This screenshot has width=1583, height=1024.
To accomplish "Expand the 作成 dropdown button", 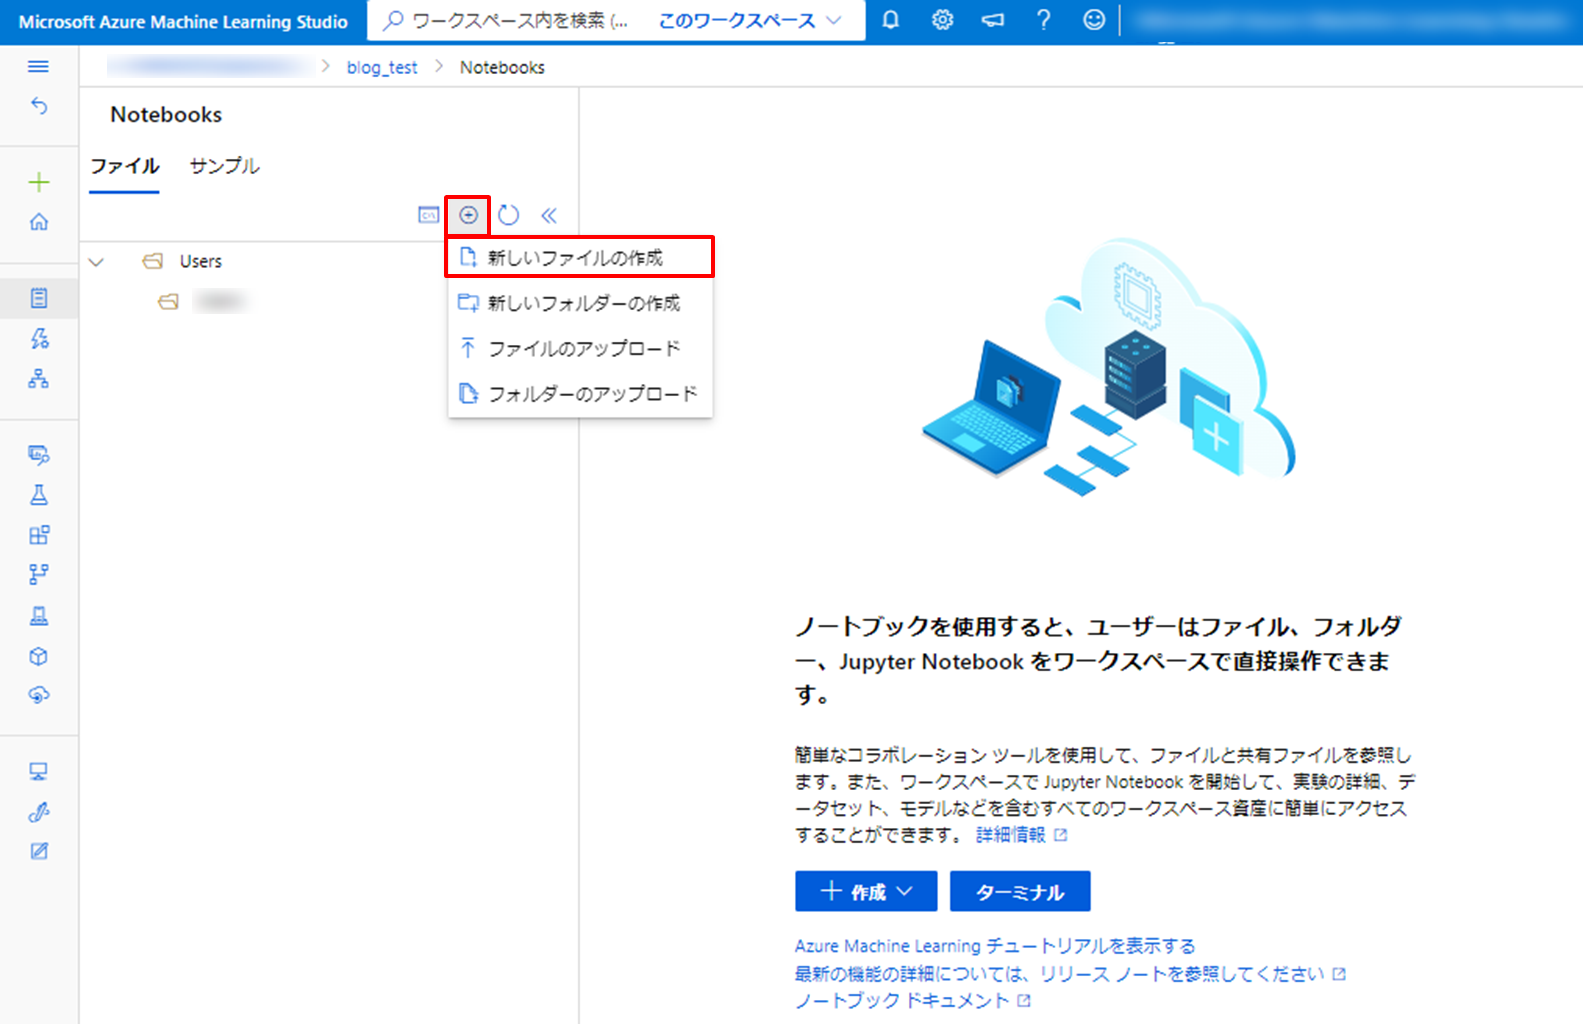I will coord(865,891).
